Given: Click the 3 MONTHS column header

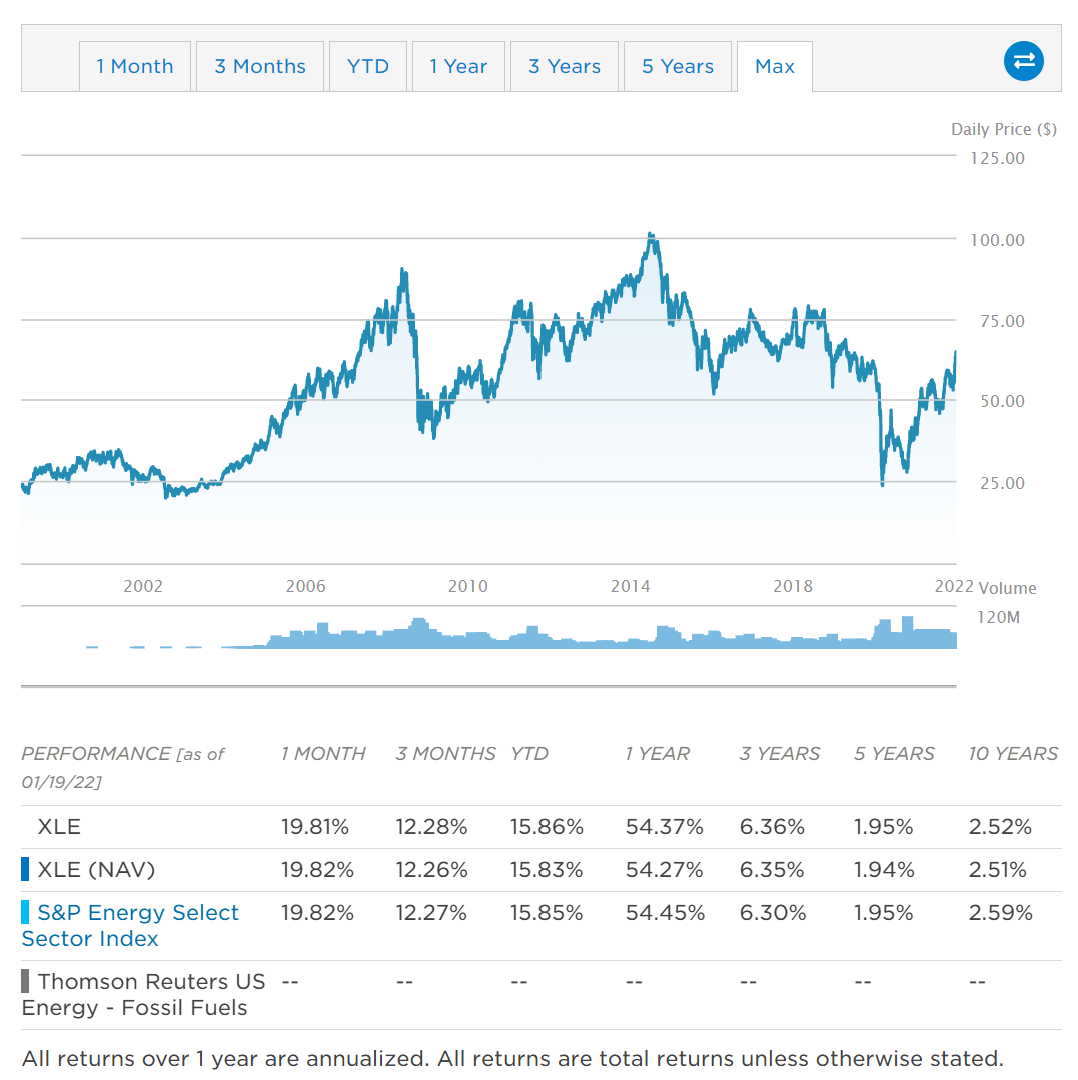Looking at the screenshot, I should 445,754.
